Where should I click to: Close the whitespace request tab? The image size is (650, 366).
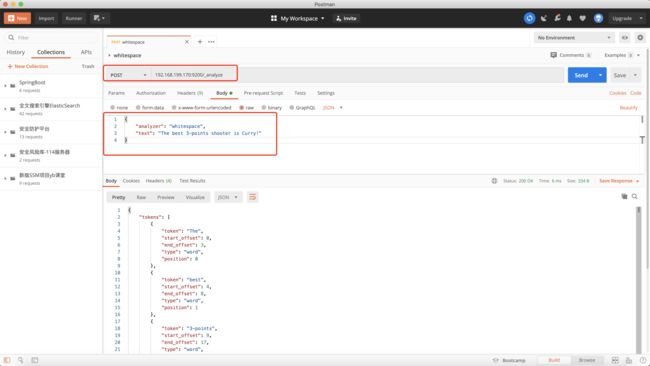187,42
